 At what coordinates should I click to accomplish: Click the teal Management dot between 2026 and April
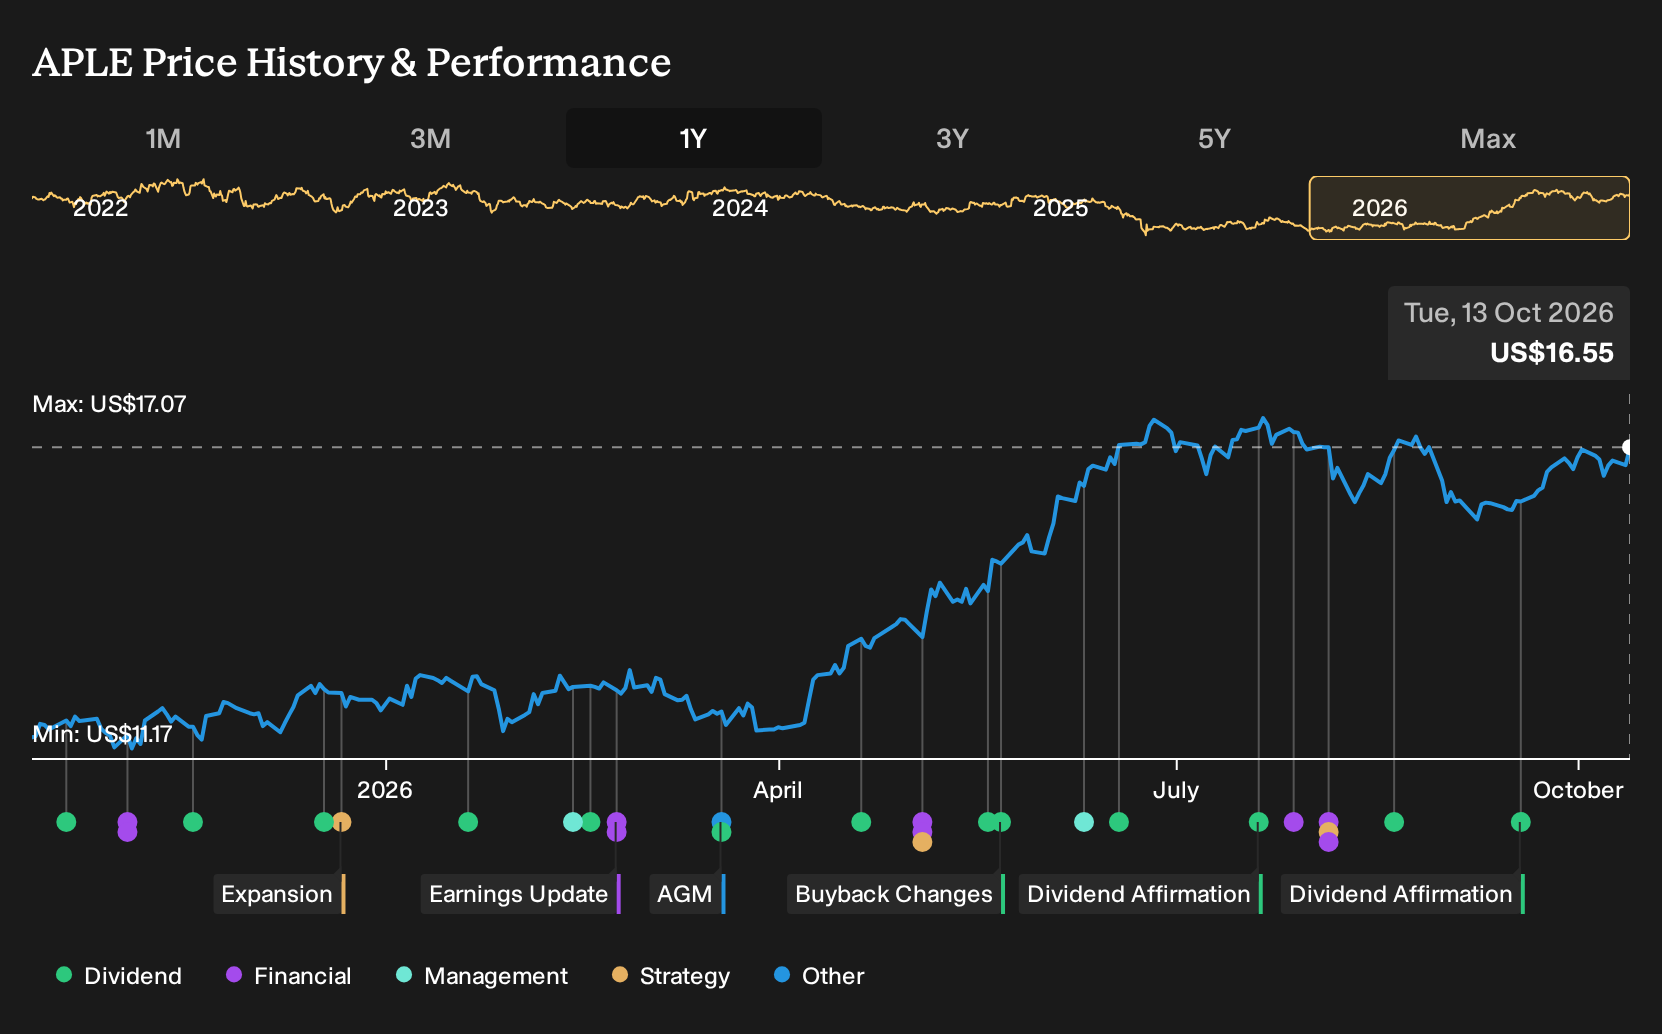573,822
